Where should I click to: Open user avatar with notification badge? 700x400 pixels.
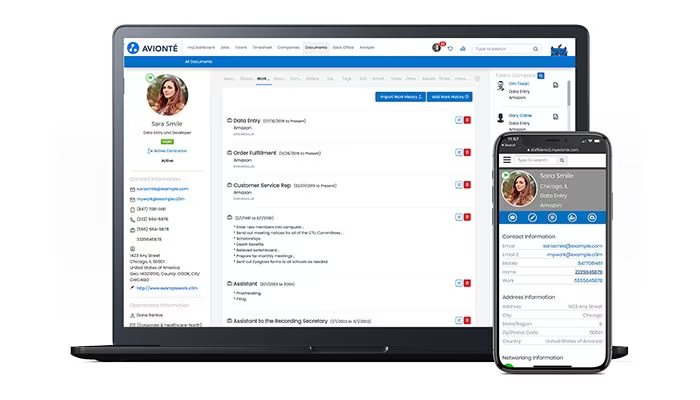[437, 47]
